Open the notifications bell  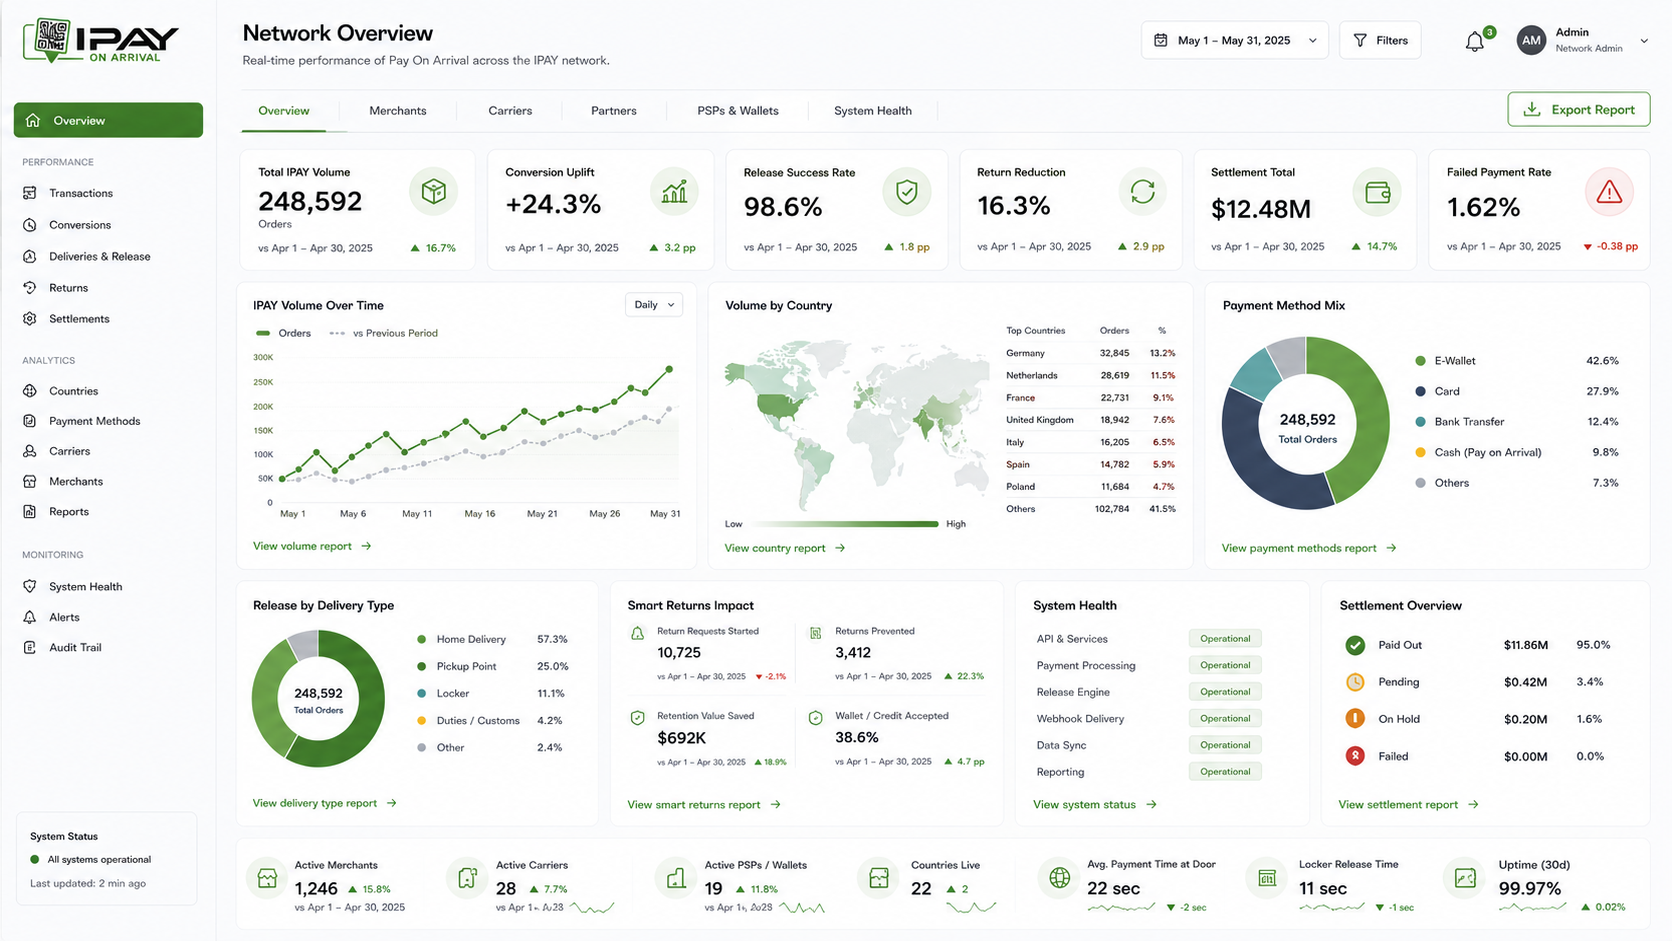tap(1475, 41)
